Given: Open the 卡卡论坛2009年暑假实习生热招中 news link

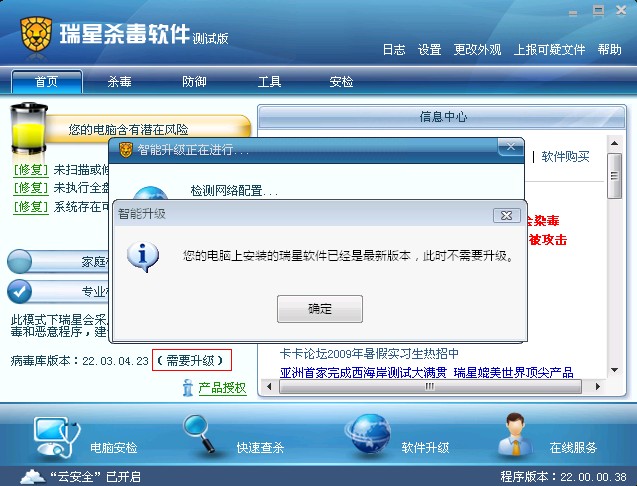Looking at the screenshot, I should [x=369, y=354].
